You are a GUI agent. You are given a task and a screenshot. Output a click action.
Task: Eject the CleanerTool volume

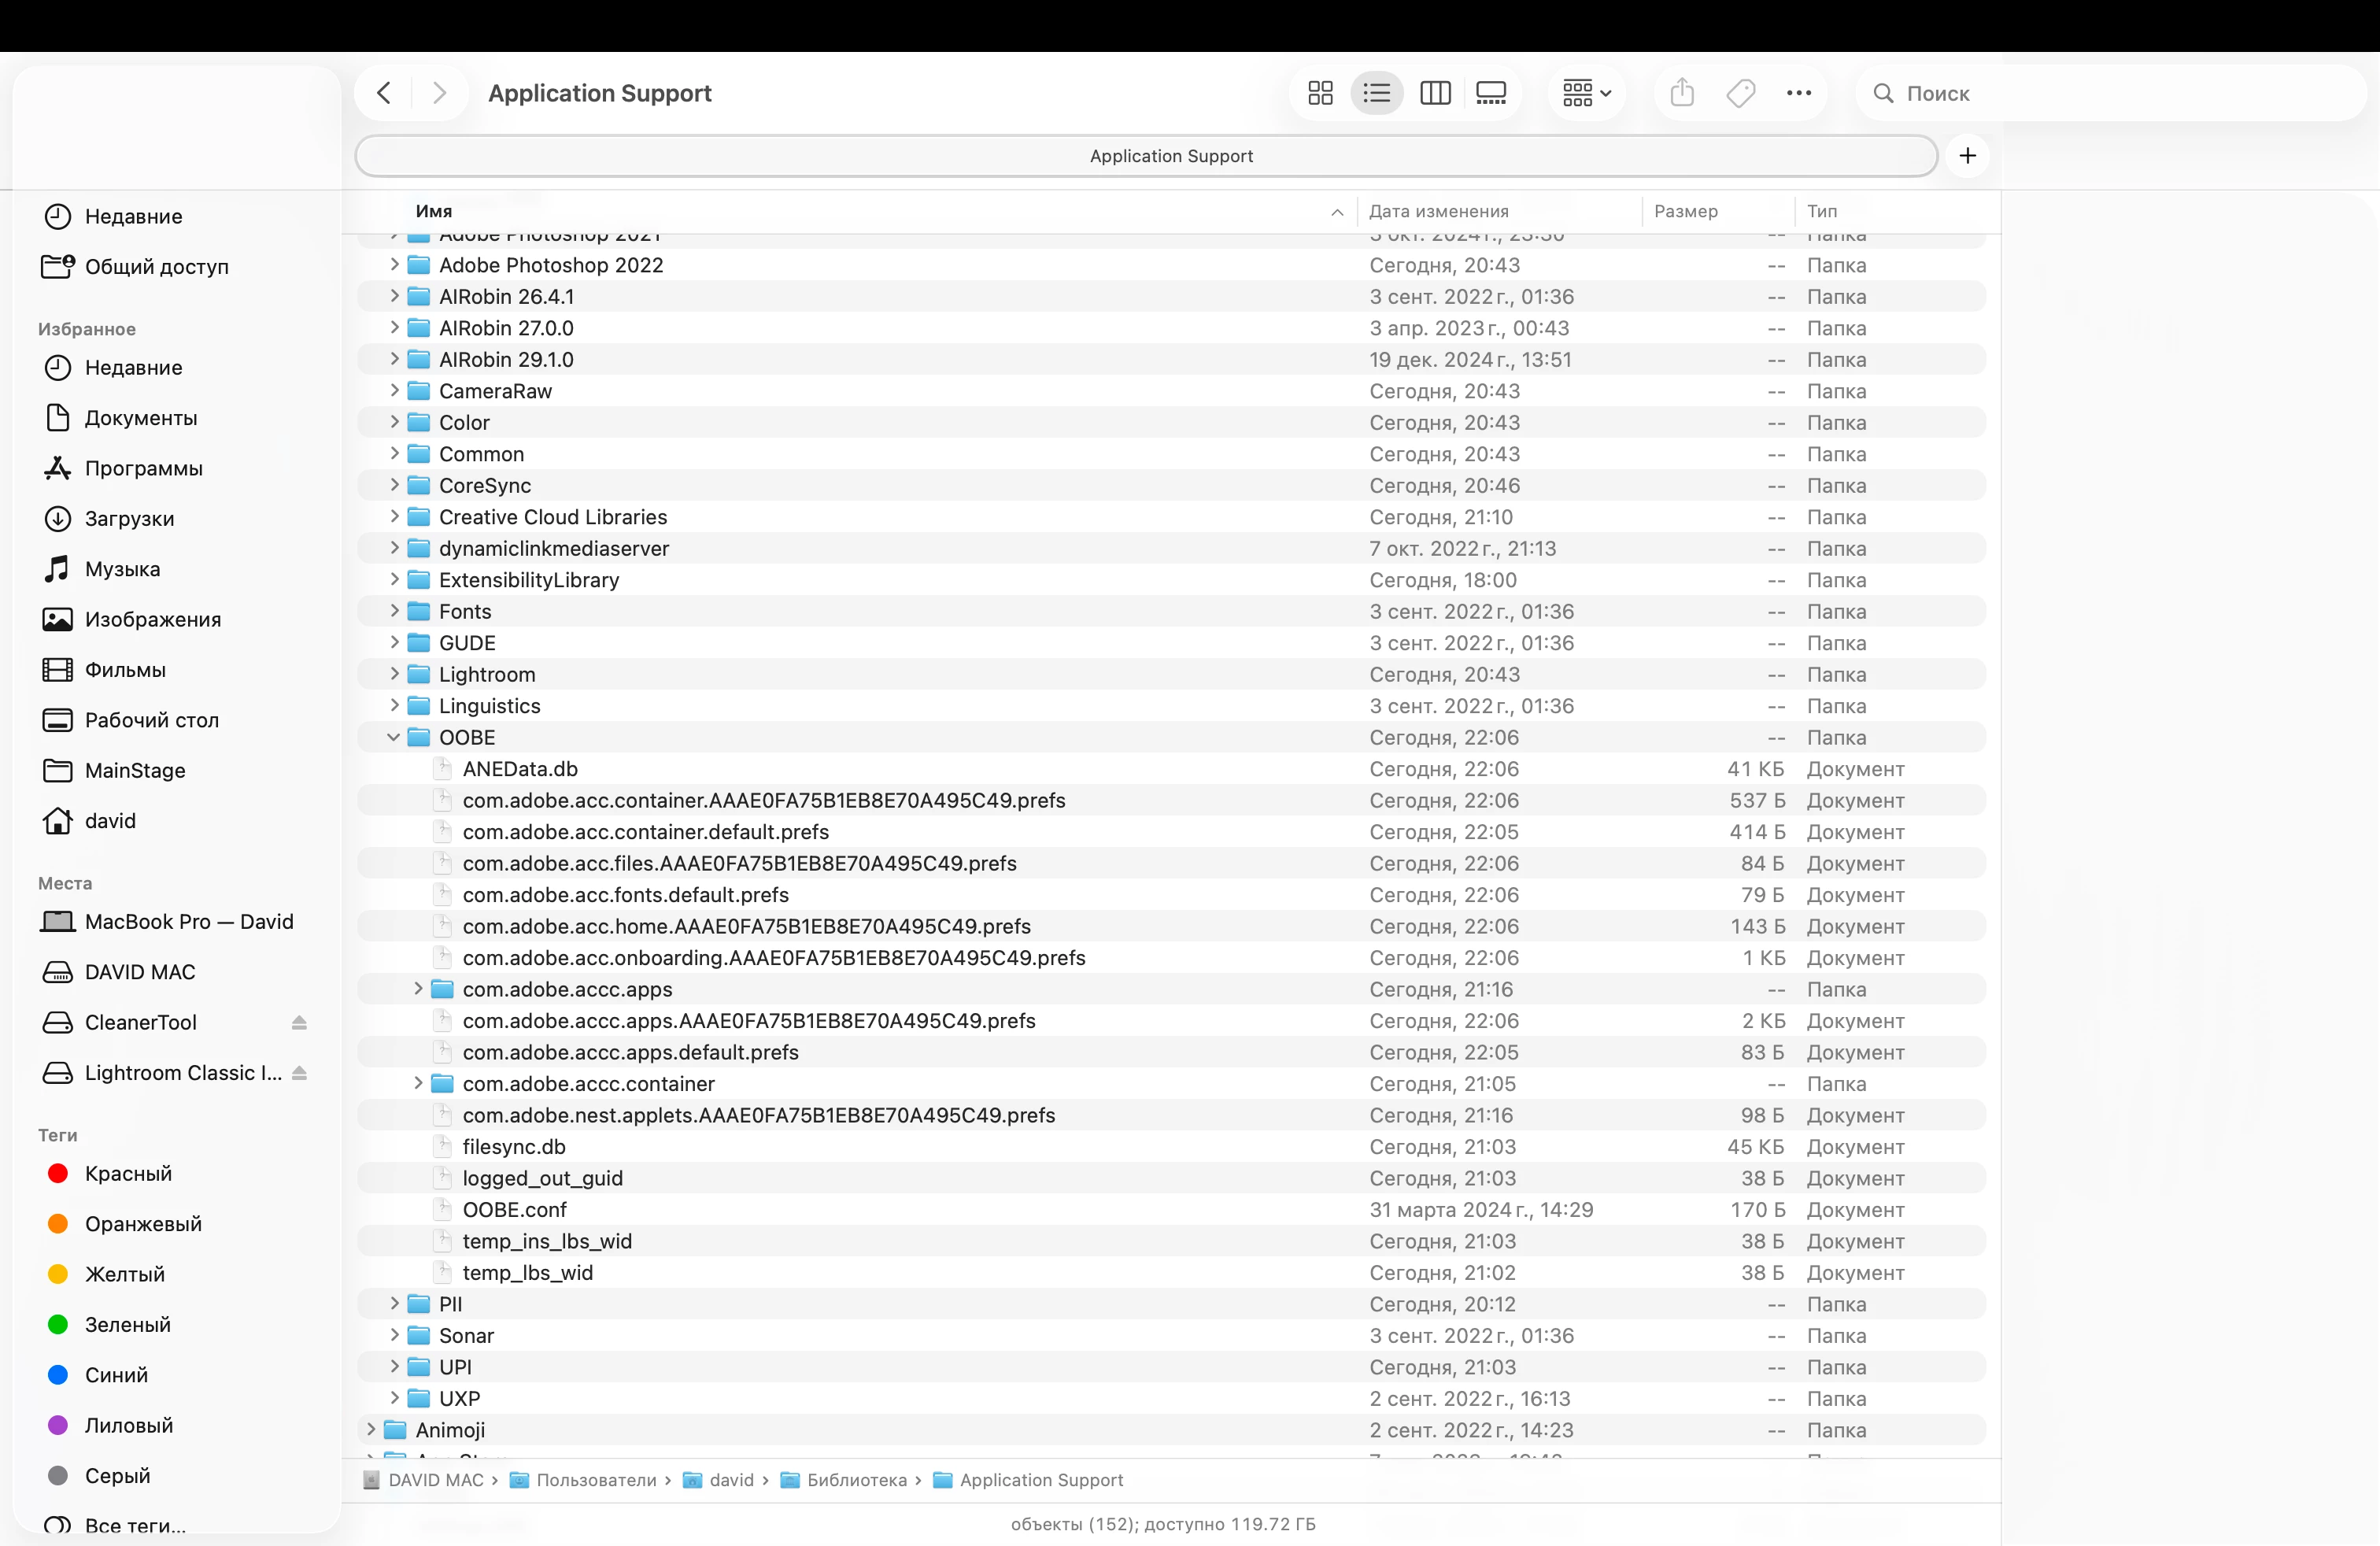click(x=299, y=1022)
